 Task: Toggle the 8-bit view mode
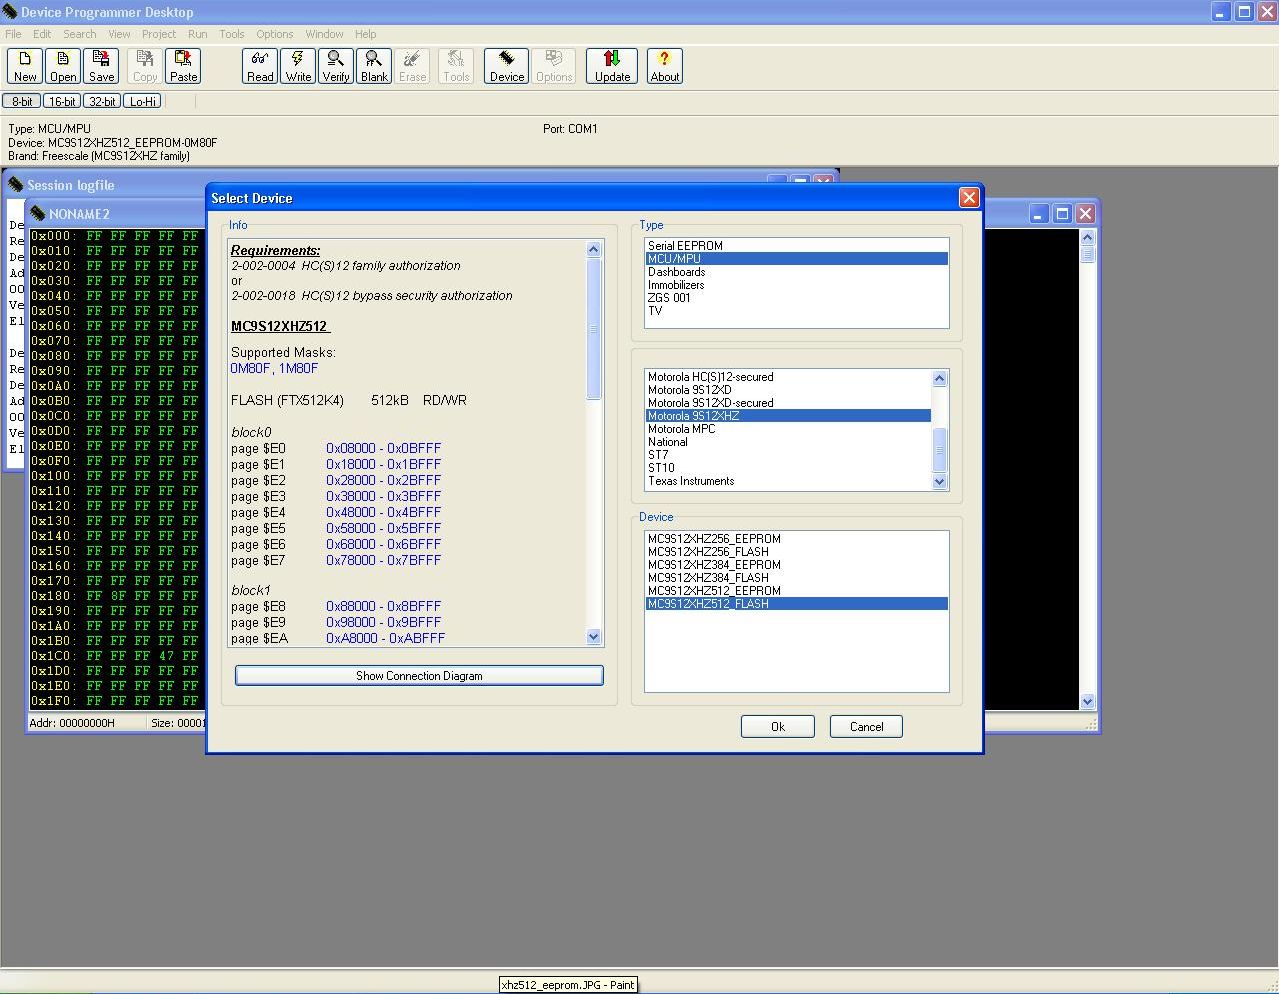pyautogui.click(x=22, y=101)
